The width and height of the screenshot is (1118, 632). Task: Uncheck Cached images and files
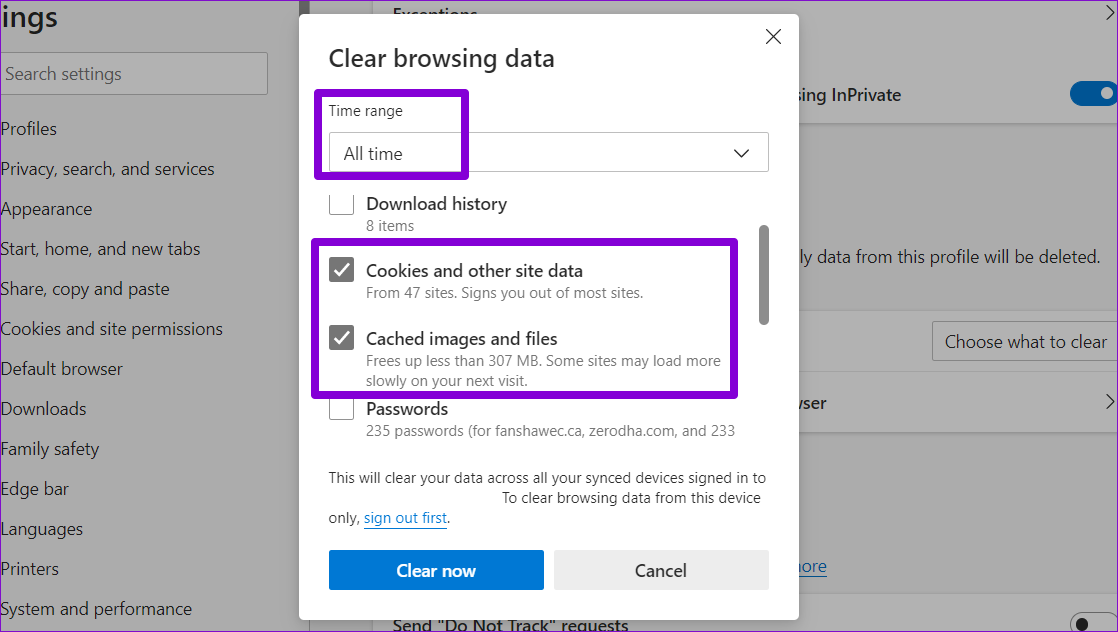coord(342,338)
